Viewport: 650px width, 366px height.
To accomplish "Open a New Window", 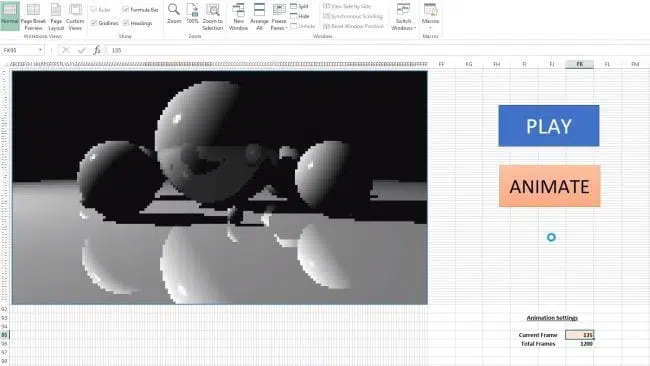I will point(238,16).
